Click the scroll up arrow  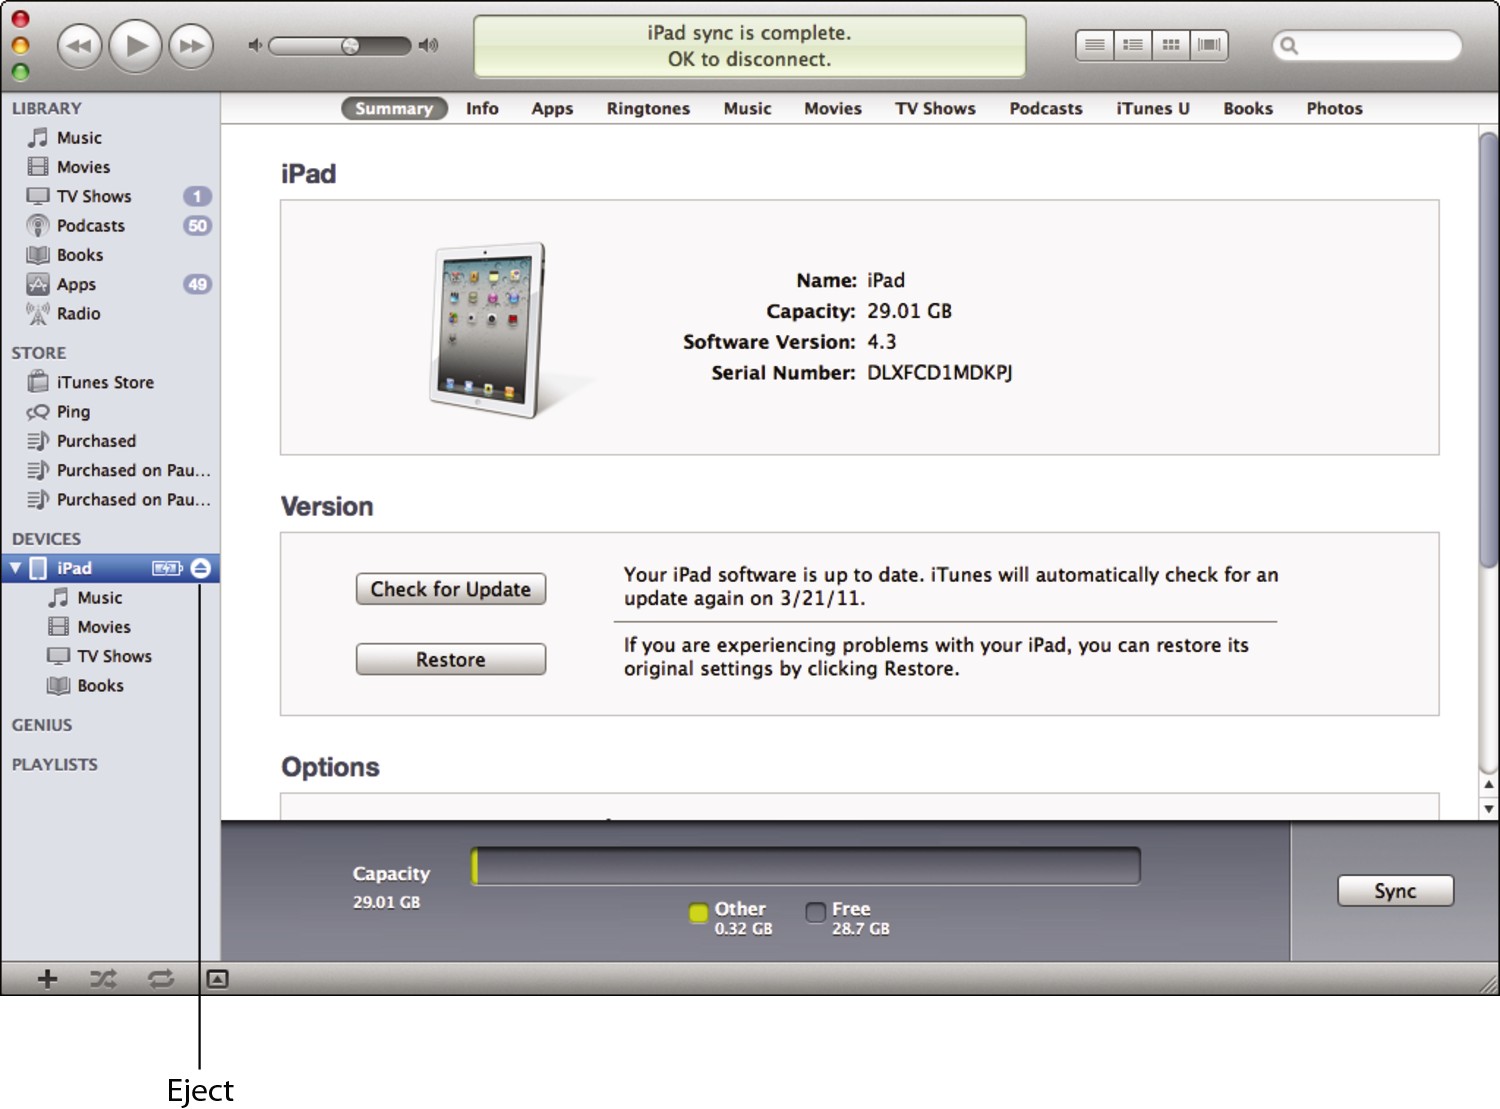1488,785
